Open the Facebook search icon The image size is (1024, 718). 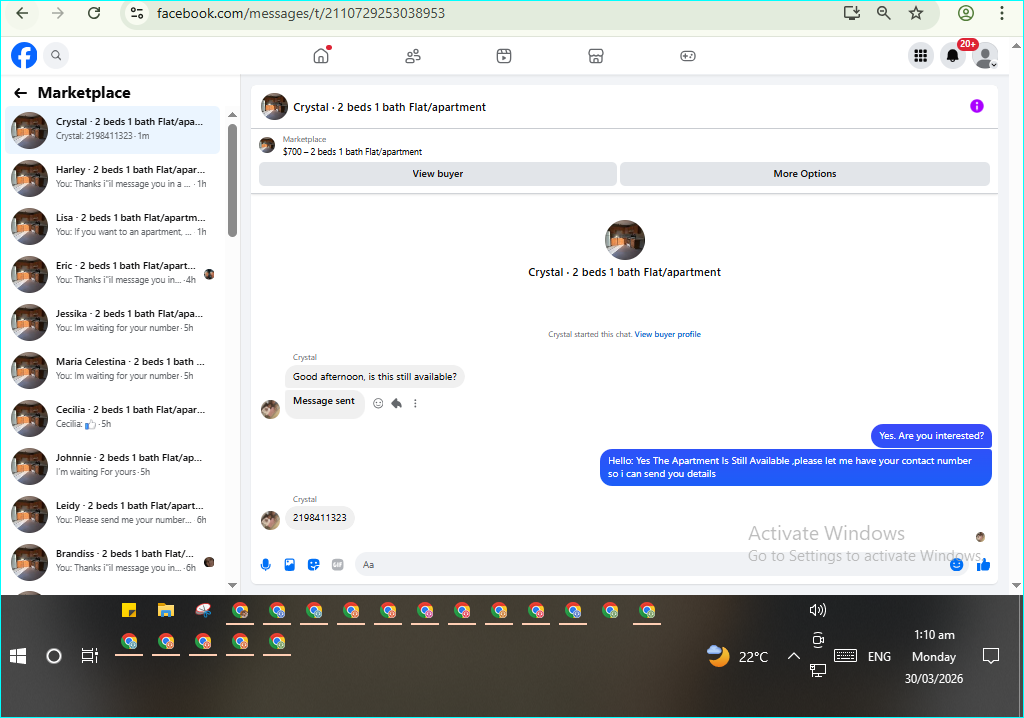click(56, 56)
